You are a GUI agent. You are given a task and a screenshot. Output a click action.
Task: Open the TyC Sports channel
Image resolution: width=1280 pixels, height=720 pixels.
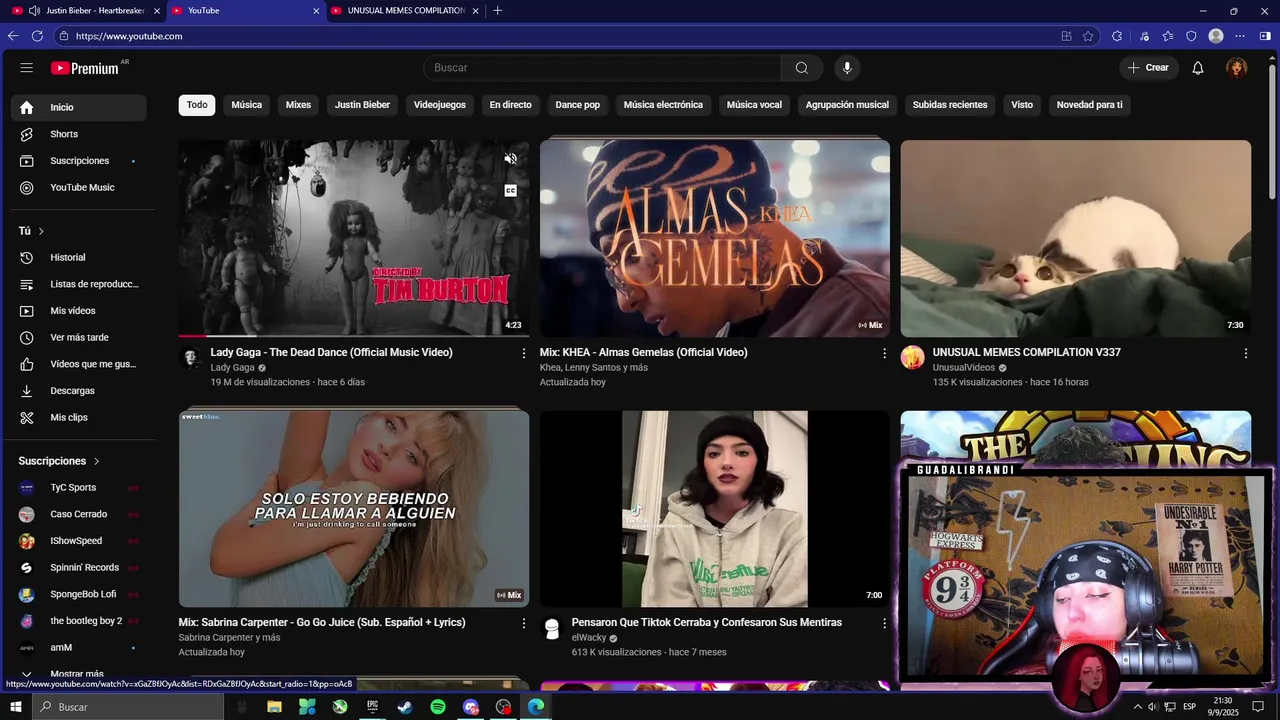[79, 488]
